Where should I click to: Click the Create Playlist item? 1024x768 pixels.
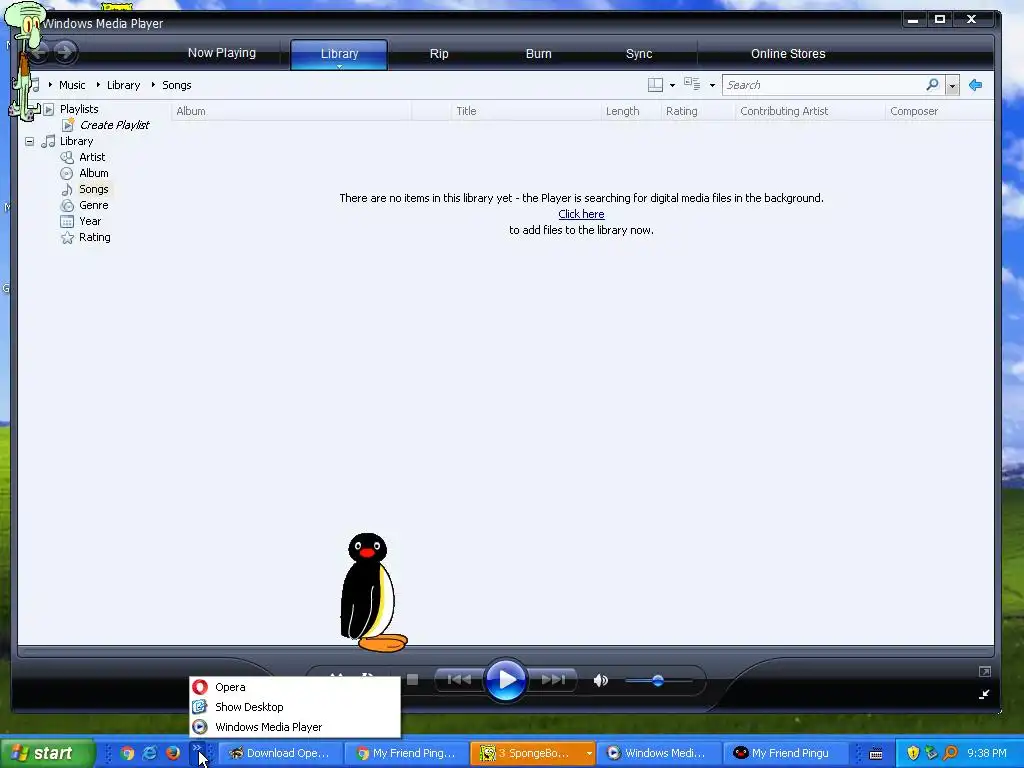(x=114, y=125)
